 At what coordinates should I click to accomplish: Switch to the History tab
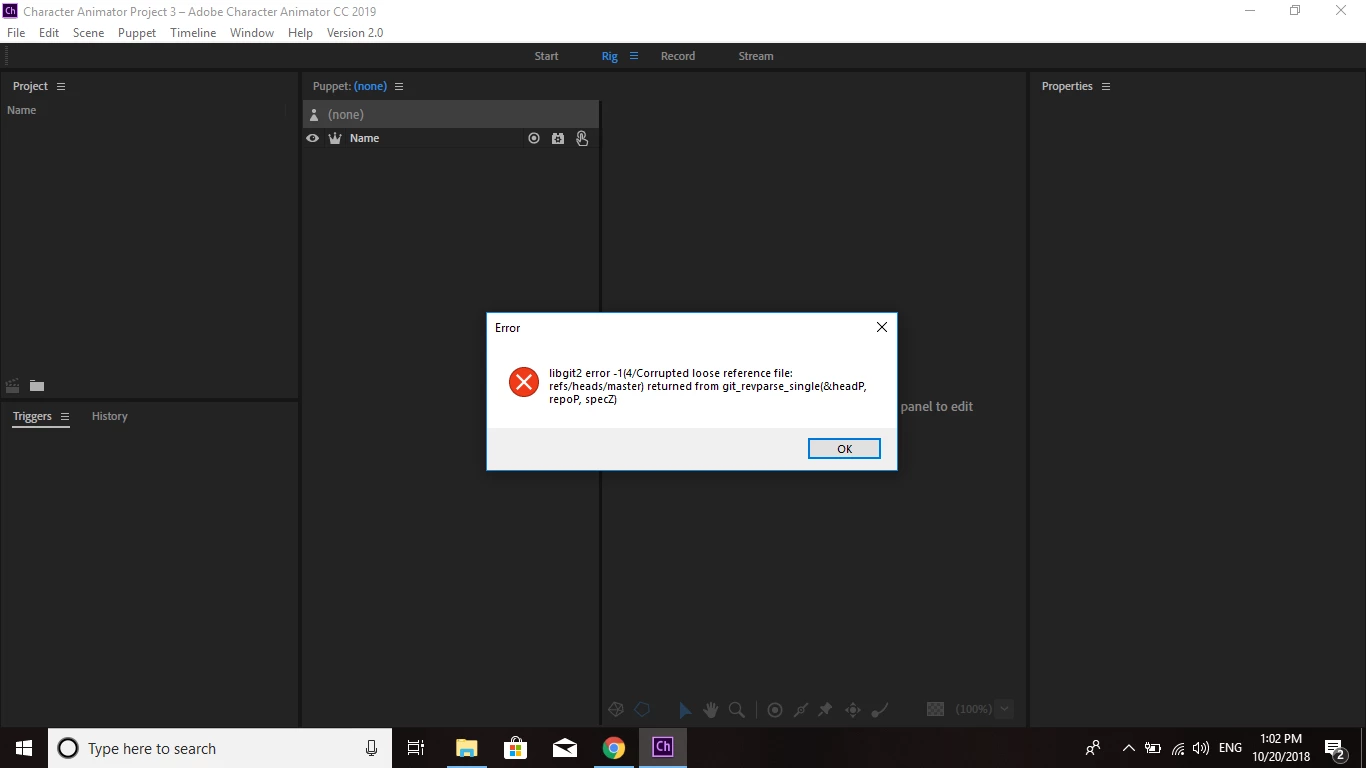pyautogui.click(x=110, y=416)
